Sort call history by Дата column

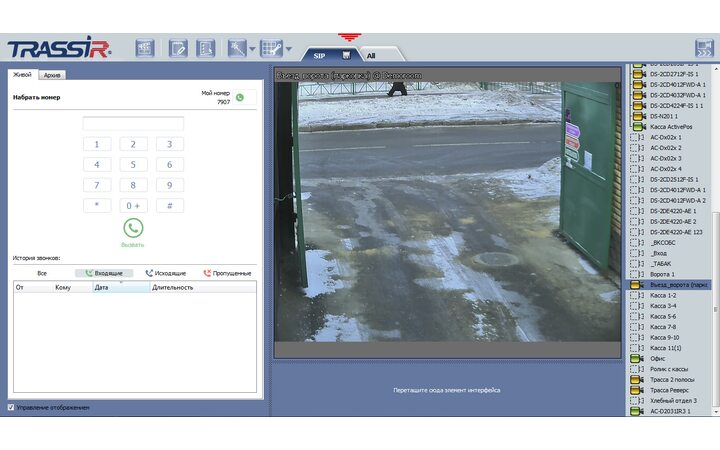pos(121,287)
